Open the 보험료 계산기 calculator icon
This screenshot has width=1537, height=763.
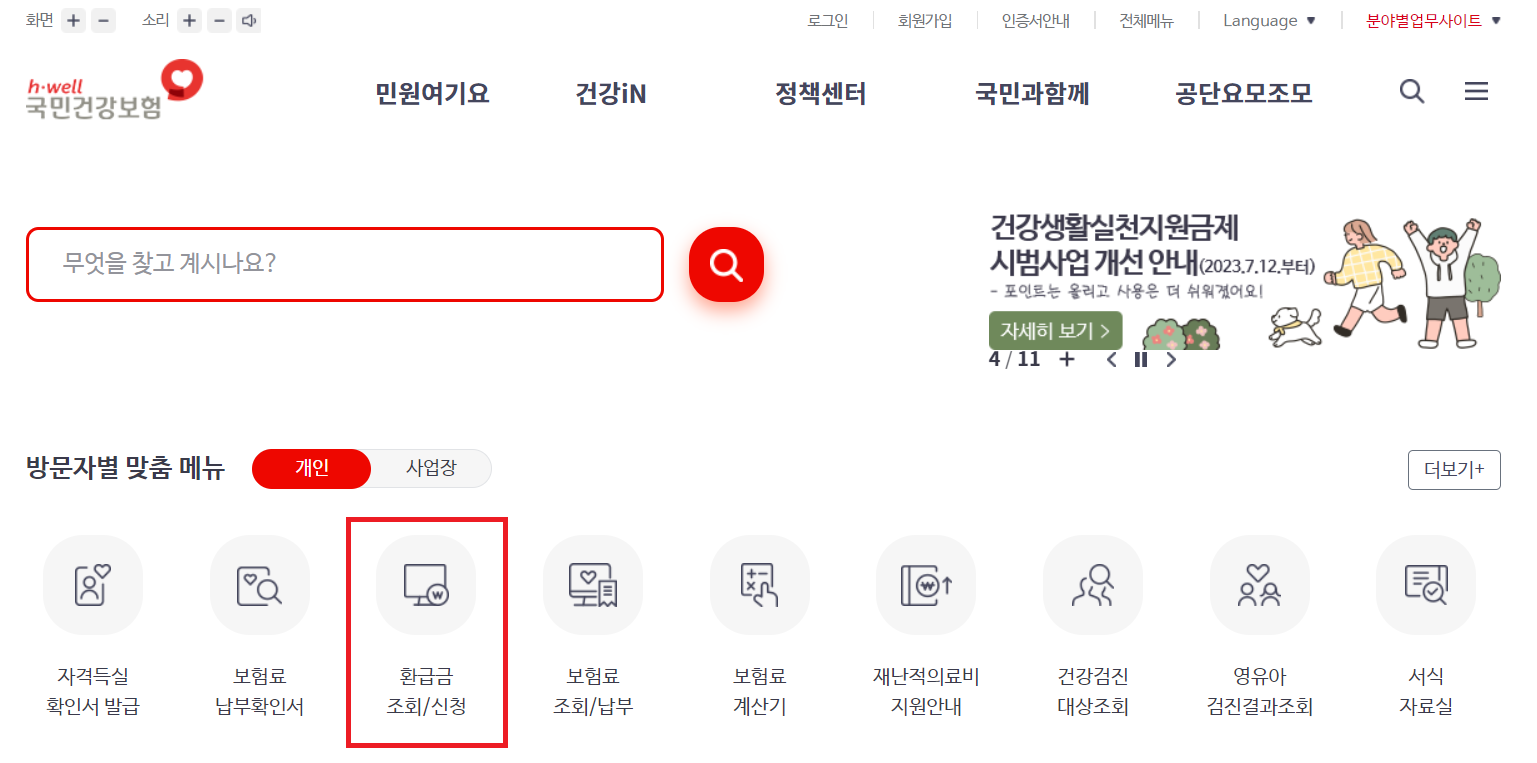[759, 585]
